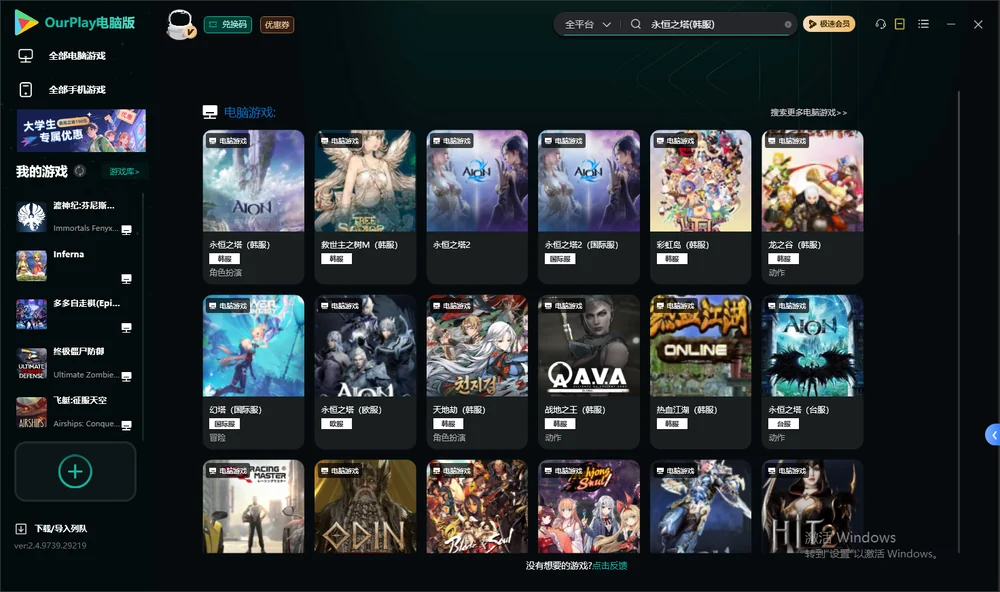
Task: Open the Immortals Fenyx game in my games
Action: 74,217
